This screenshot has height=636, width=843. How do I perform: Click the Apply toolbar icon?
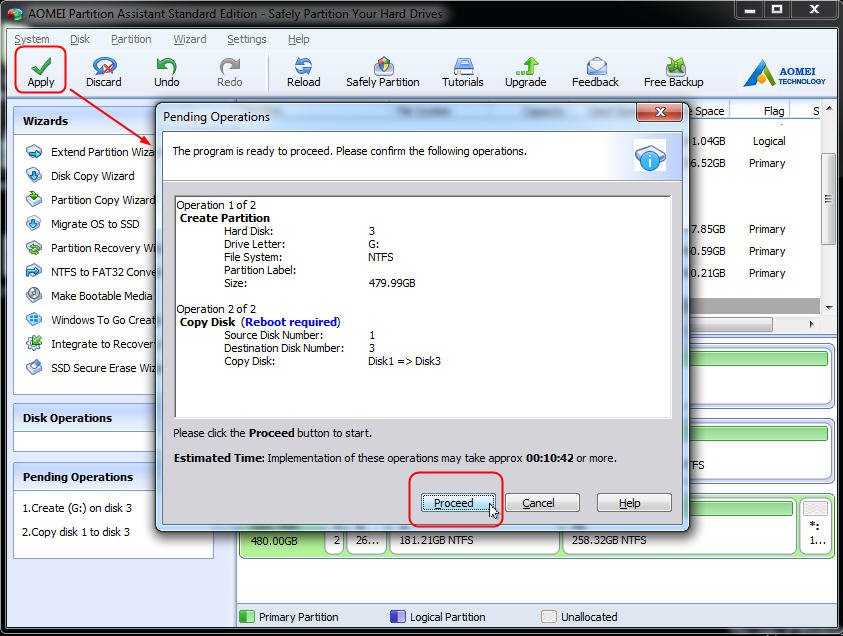(x=41, y=72)
